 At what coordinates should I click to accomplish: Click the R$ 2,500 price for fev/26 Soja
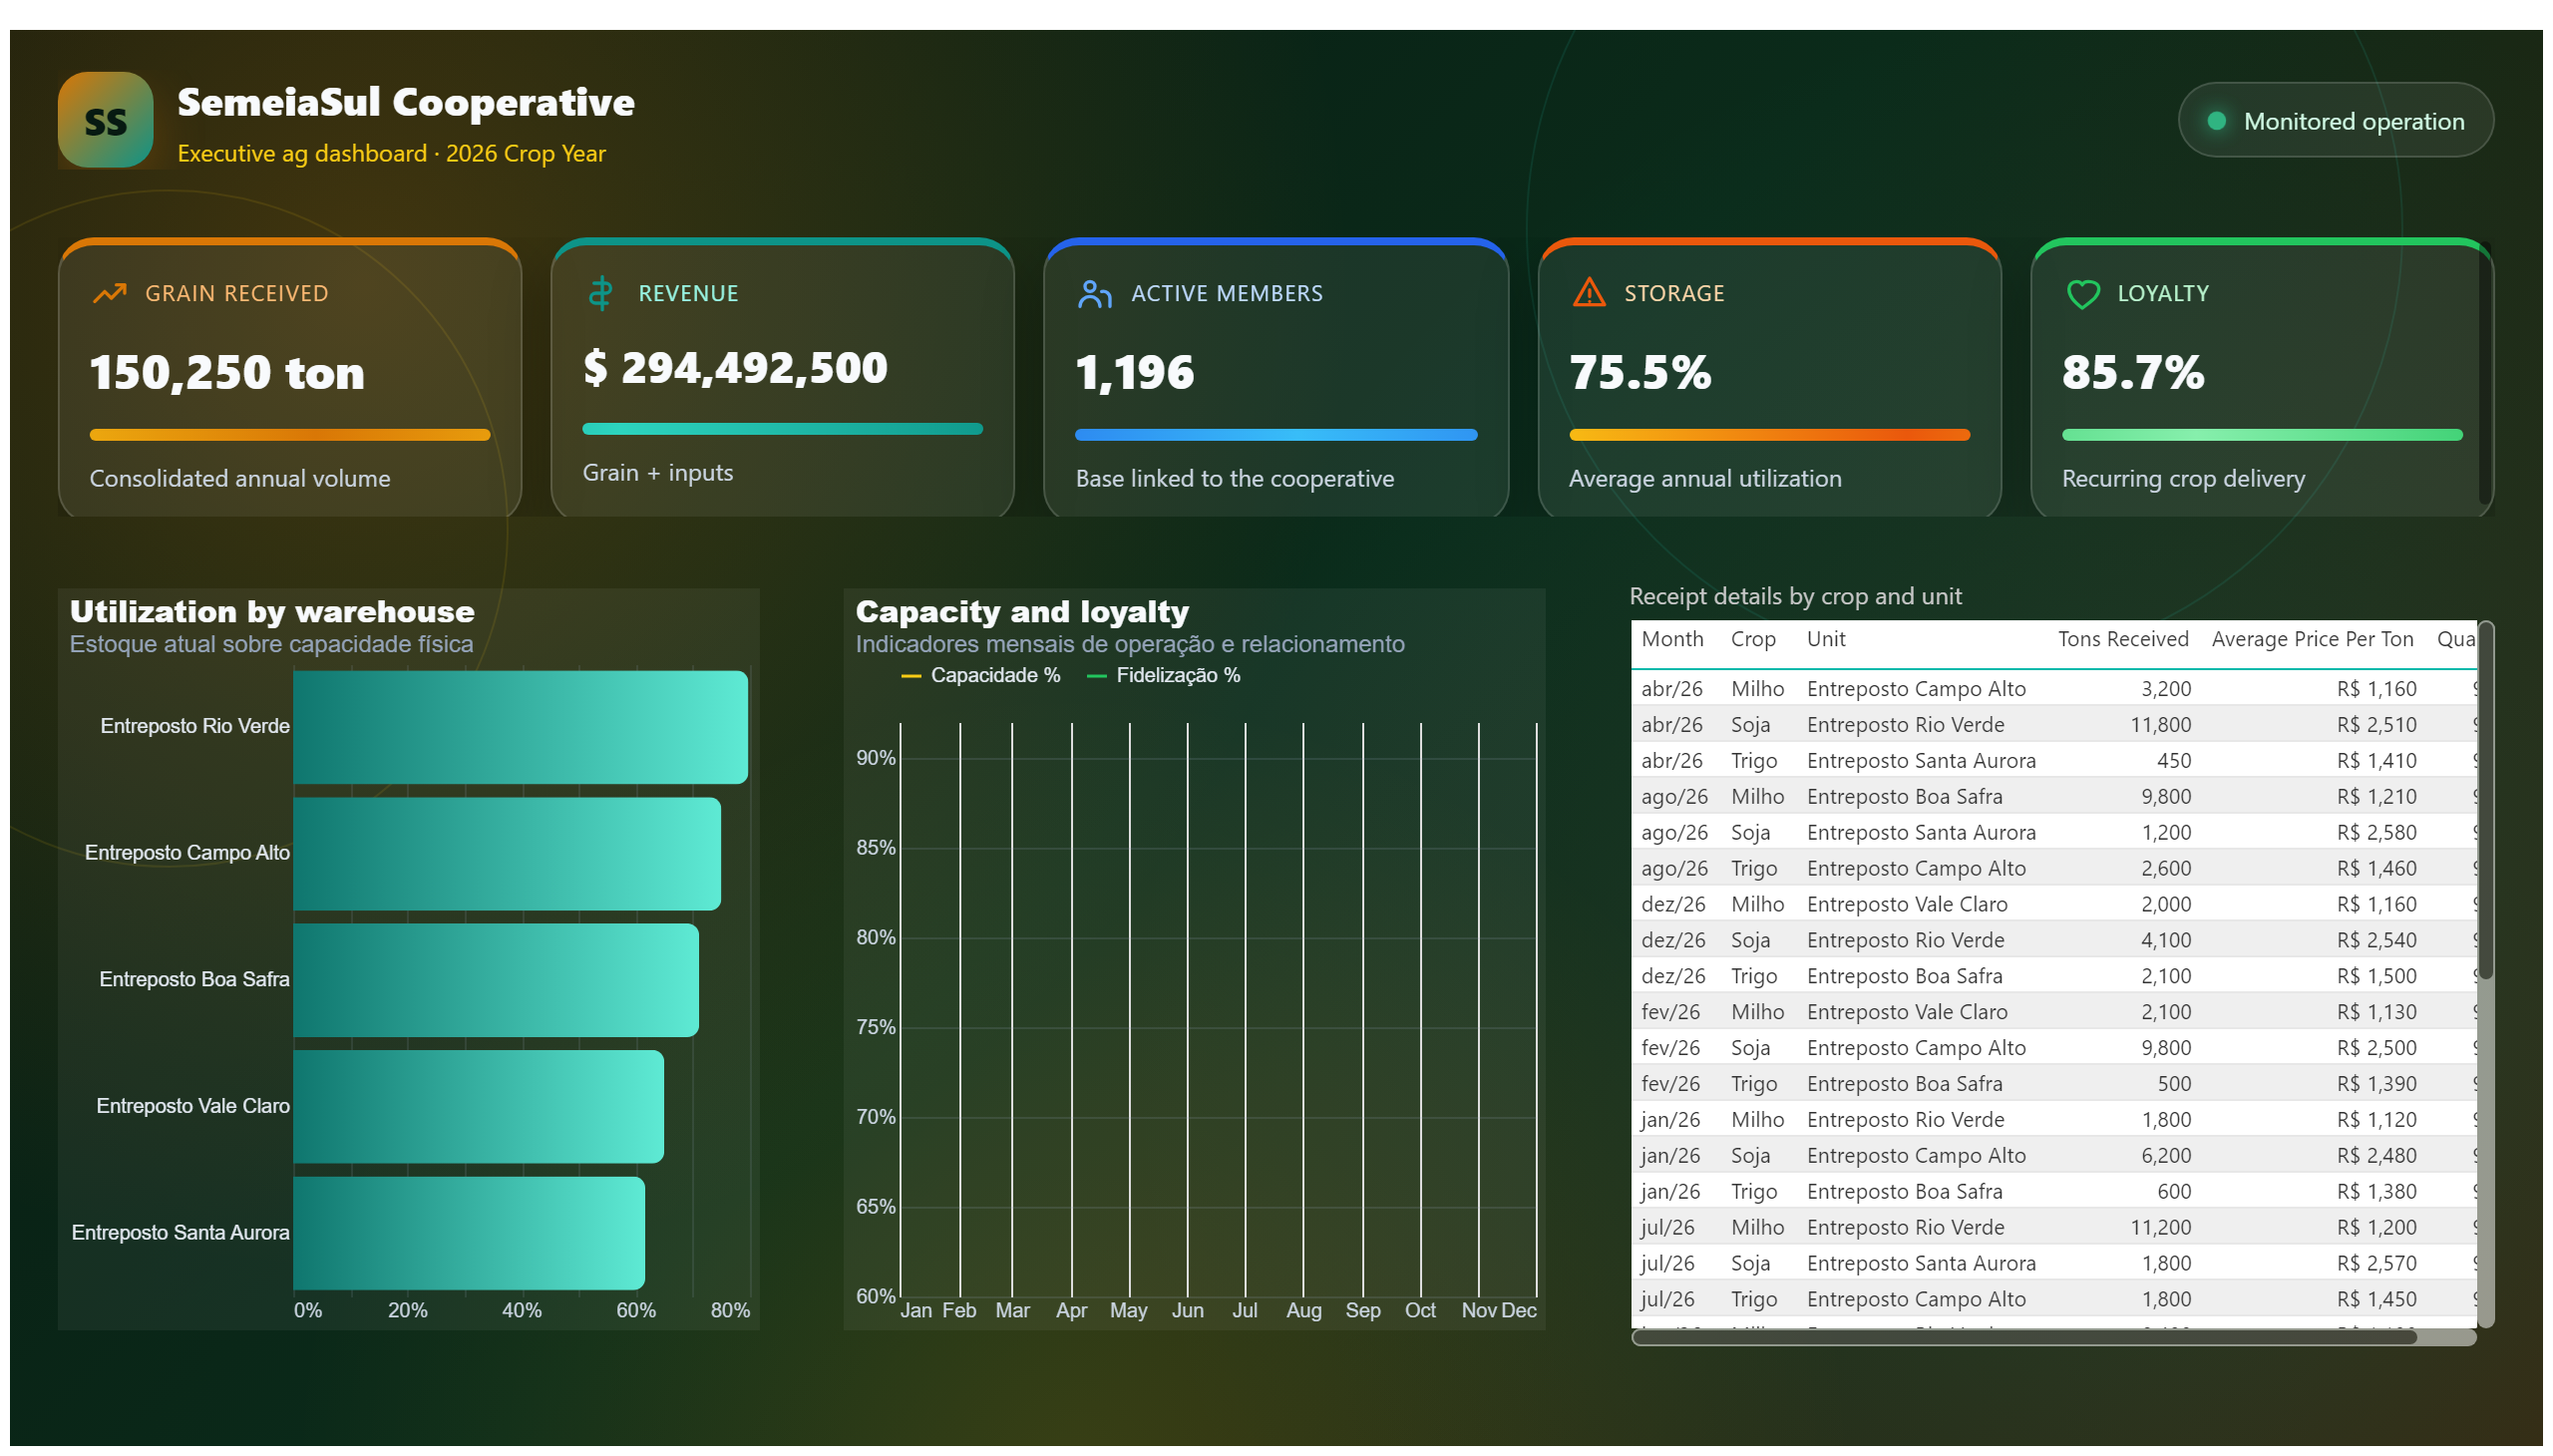(x=2375, y=1048)
